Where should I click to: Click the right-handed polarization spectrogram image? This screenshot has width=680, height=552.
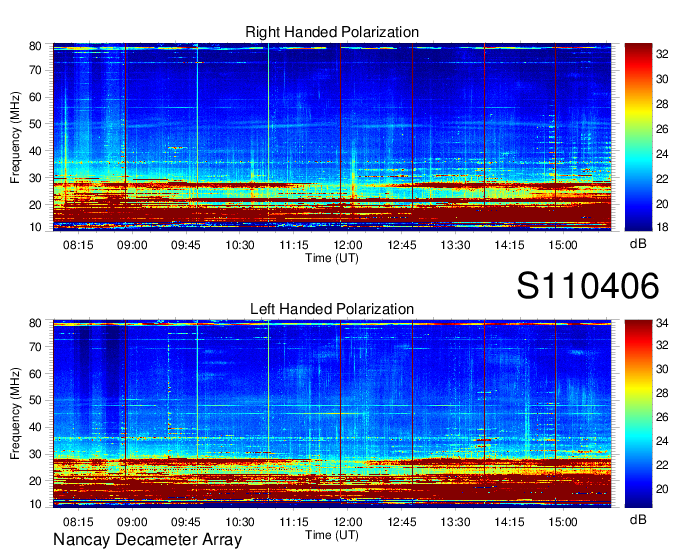332,137
